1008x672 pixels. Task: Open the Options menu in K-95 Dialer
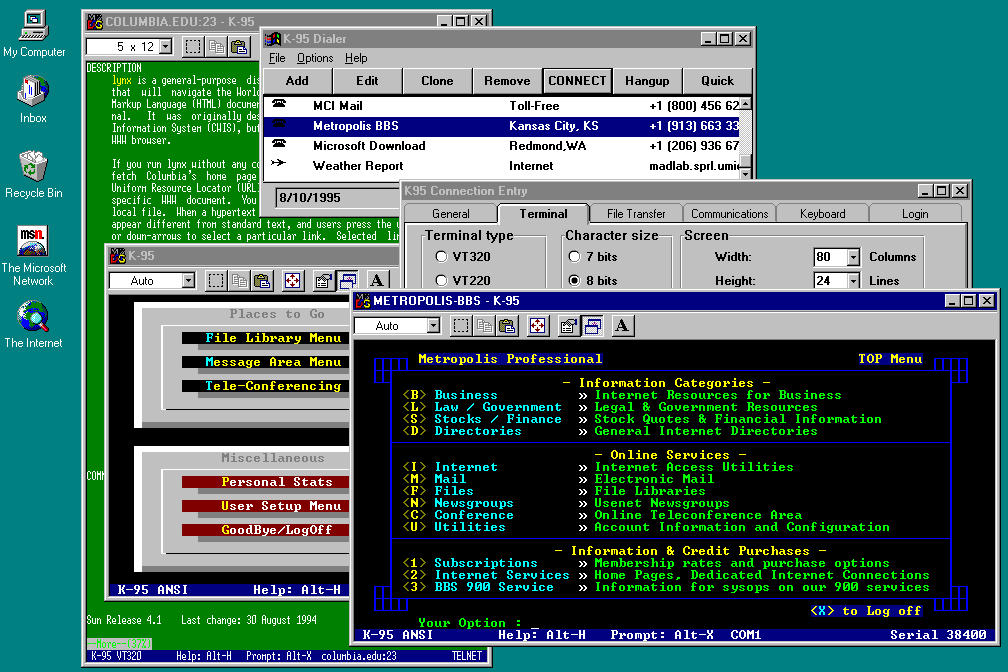point(315,58)
